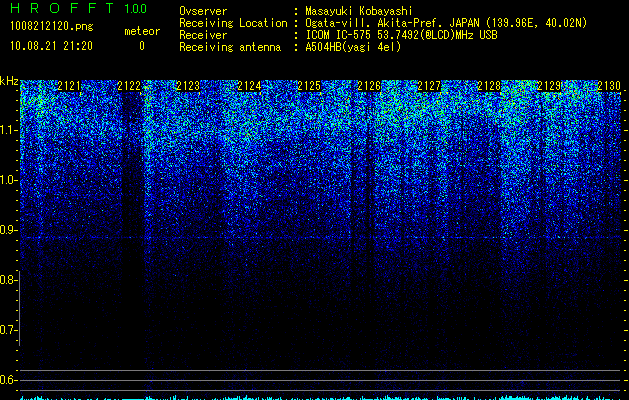The width and height of the screenshot is (629, 400).
Task: Click the meteor count value 0
Action: coord(142,46)
